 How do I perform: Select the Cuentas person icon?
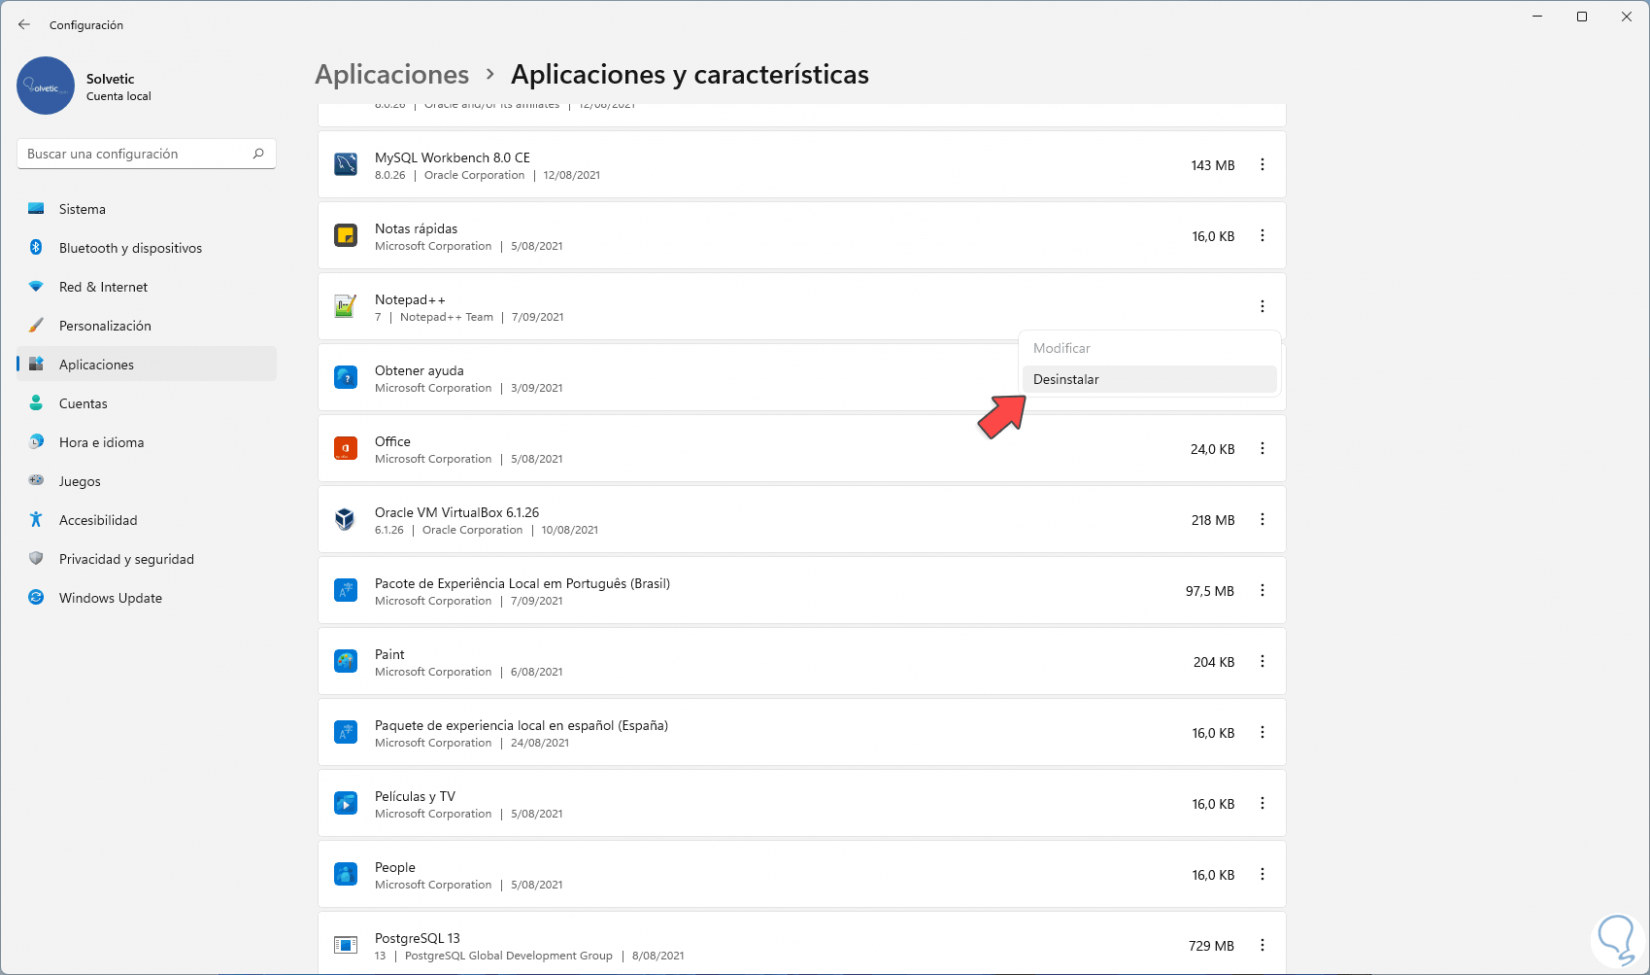click(x=36, y=403)
